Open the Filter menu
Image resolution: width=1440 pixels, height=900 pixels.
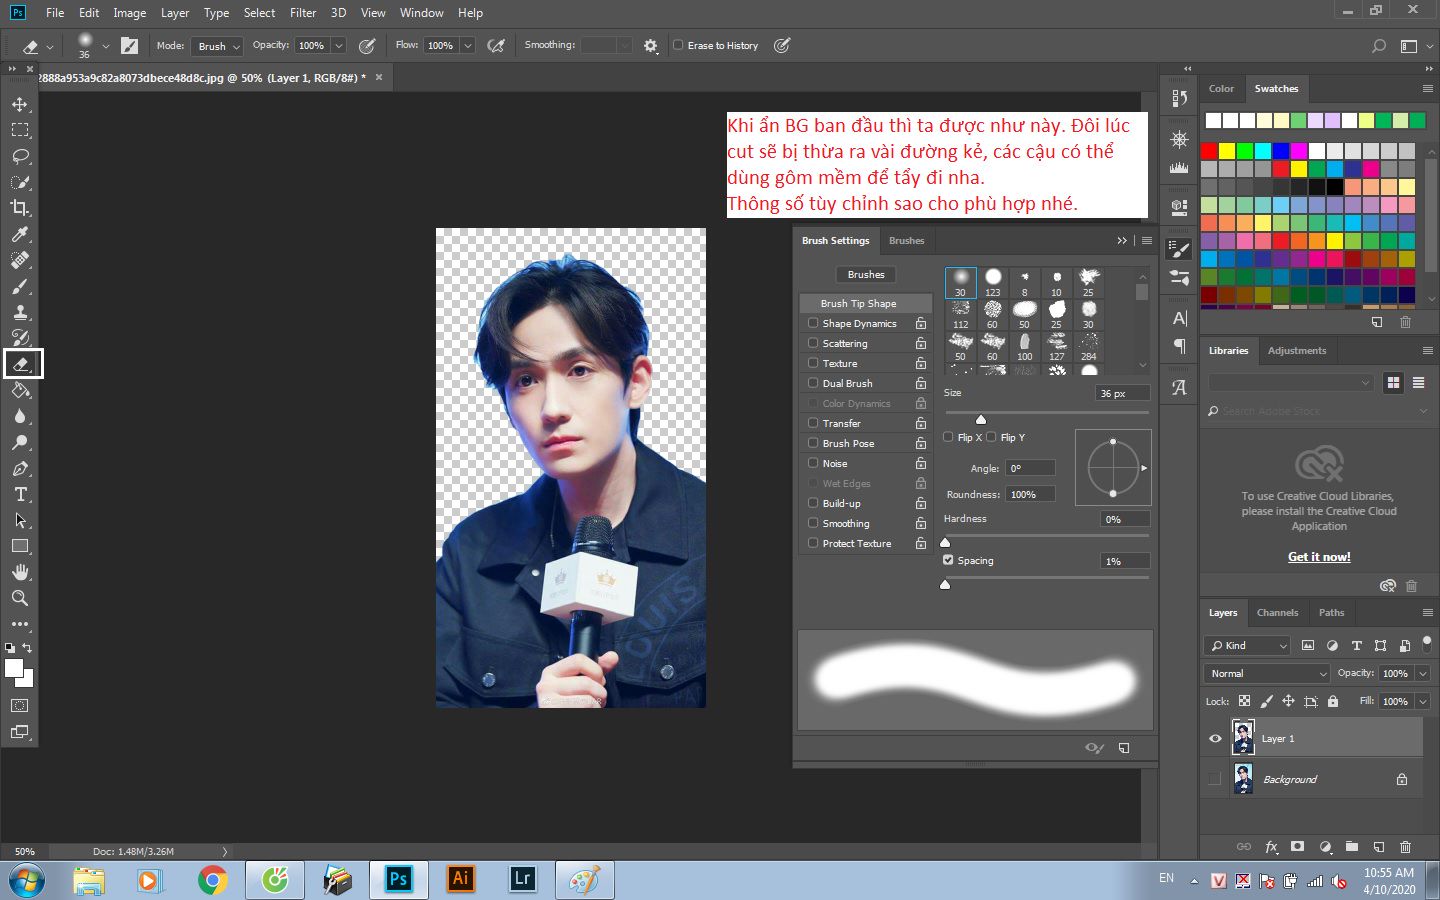point(303,13)
